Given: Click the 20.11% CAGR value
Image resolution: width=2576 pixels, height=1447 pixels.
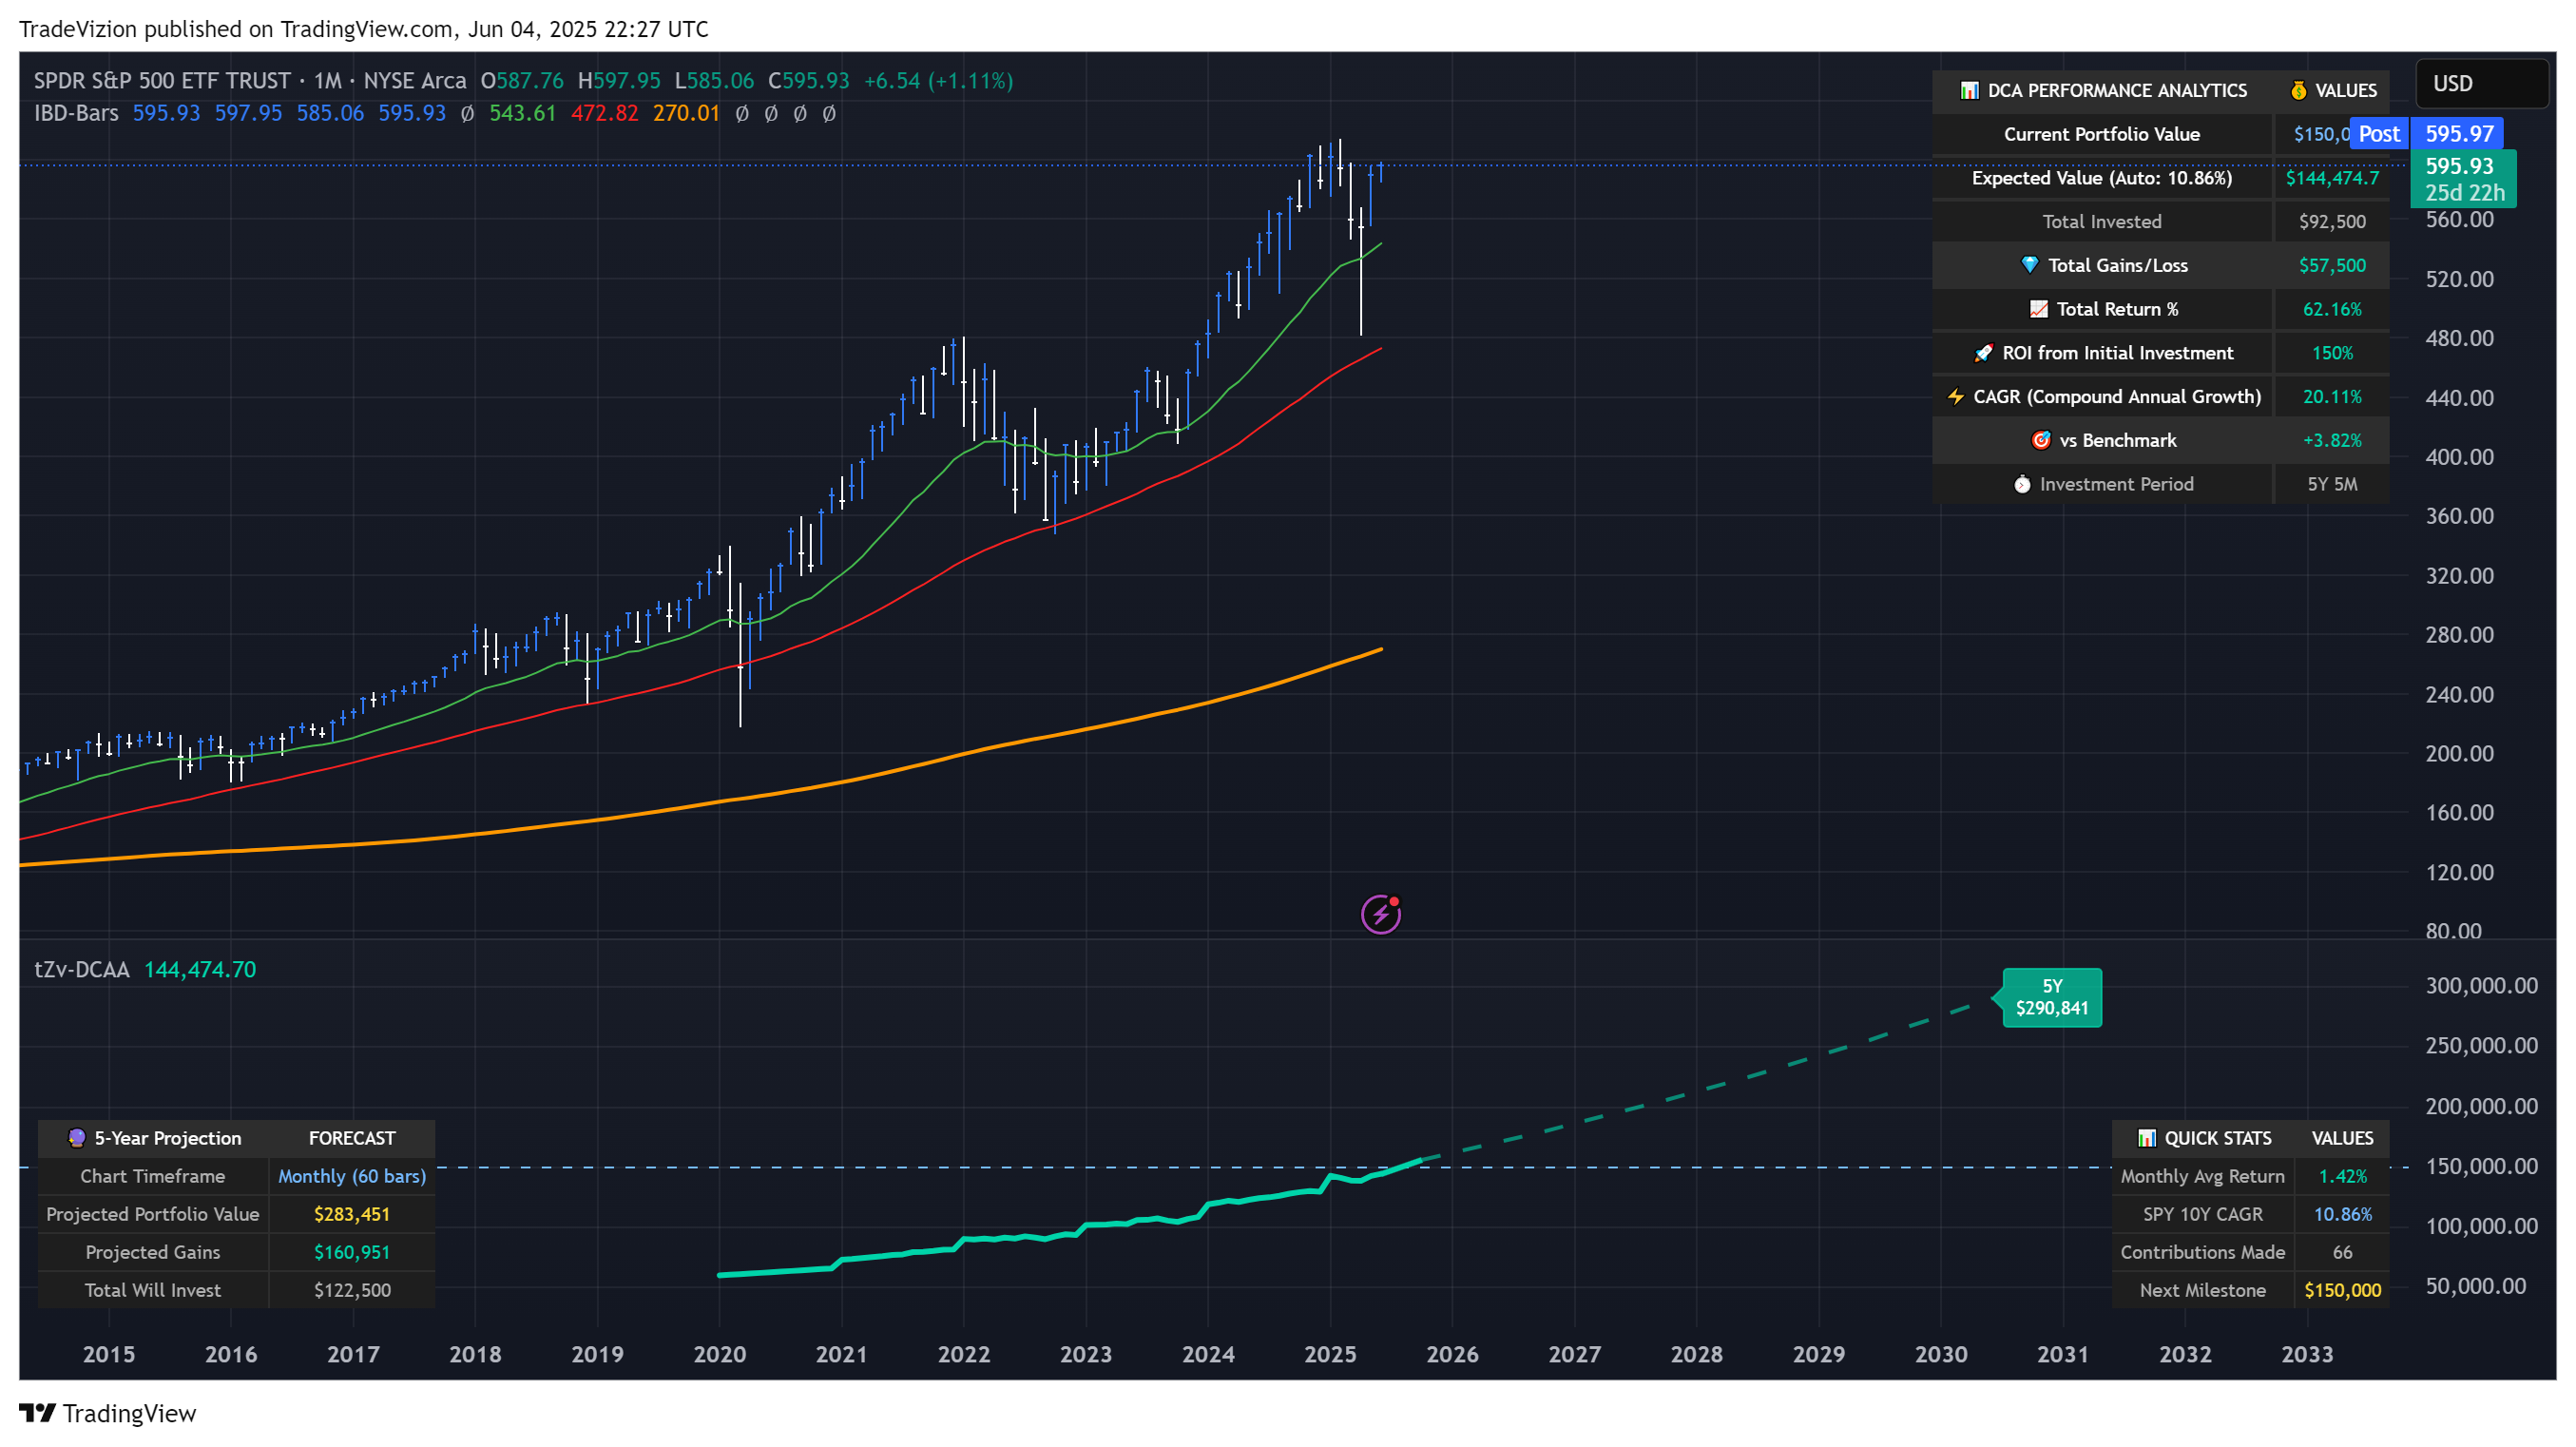Looking at the screenshot, I should click(x=2331, y=397).
